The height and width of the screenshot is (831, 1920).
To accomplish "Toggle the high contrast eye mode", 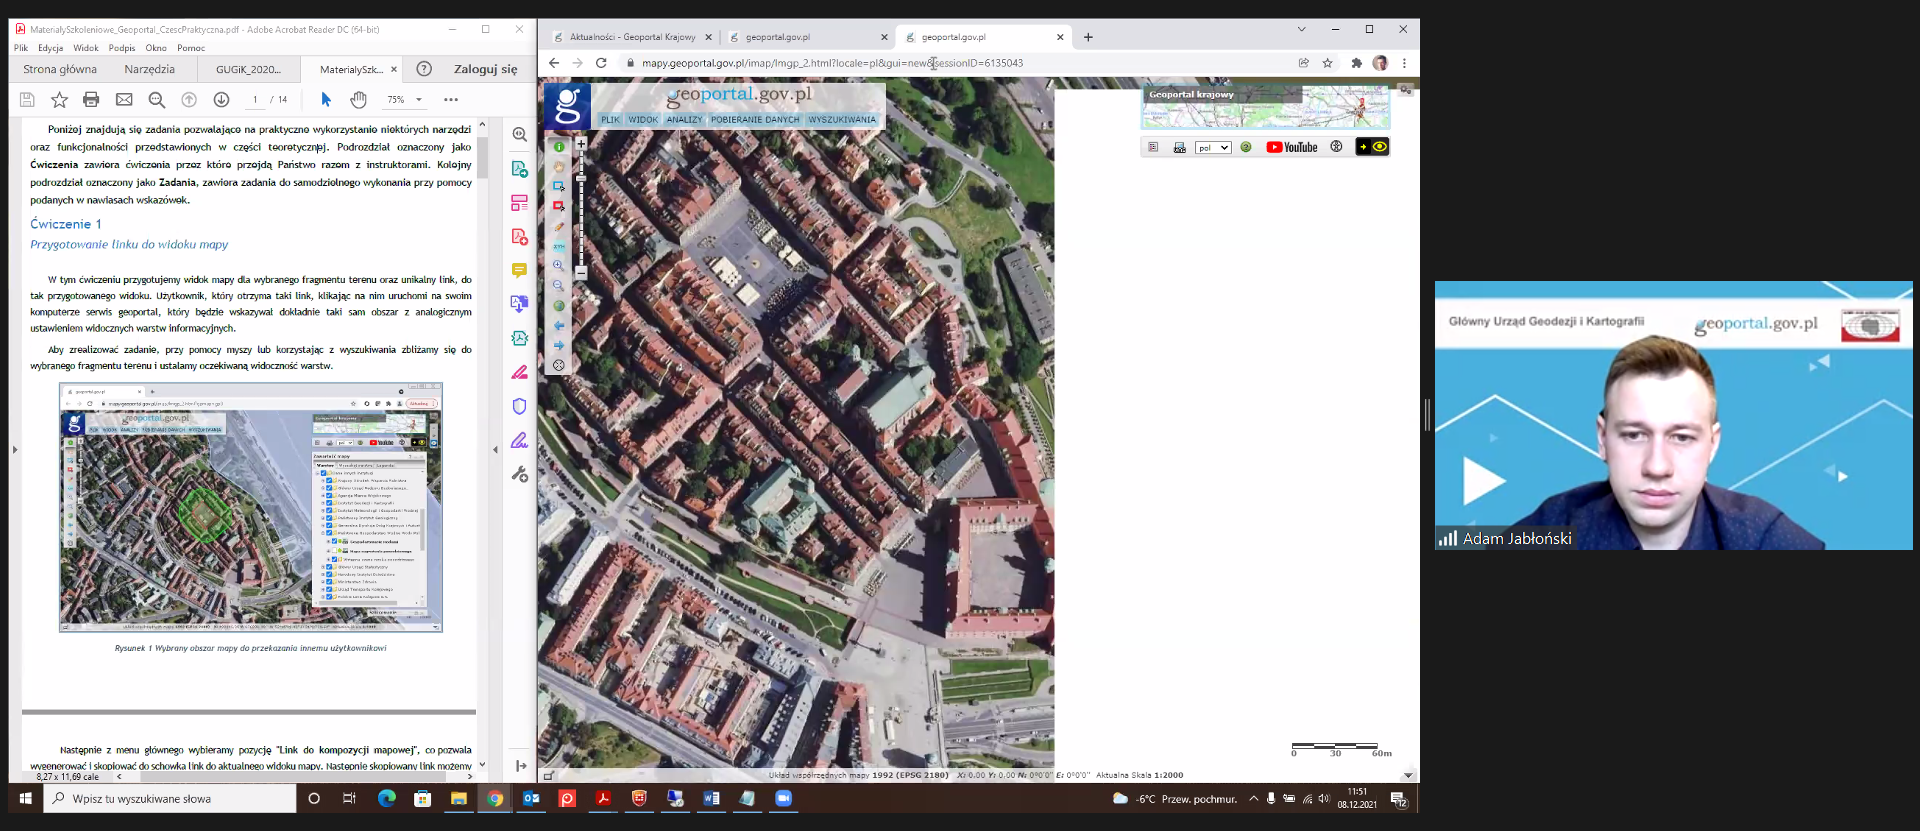I will (1372, 147).
